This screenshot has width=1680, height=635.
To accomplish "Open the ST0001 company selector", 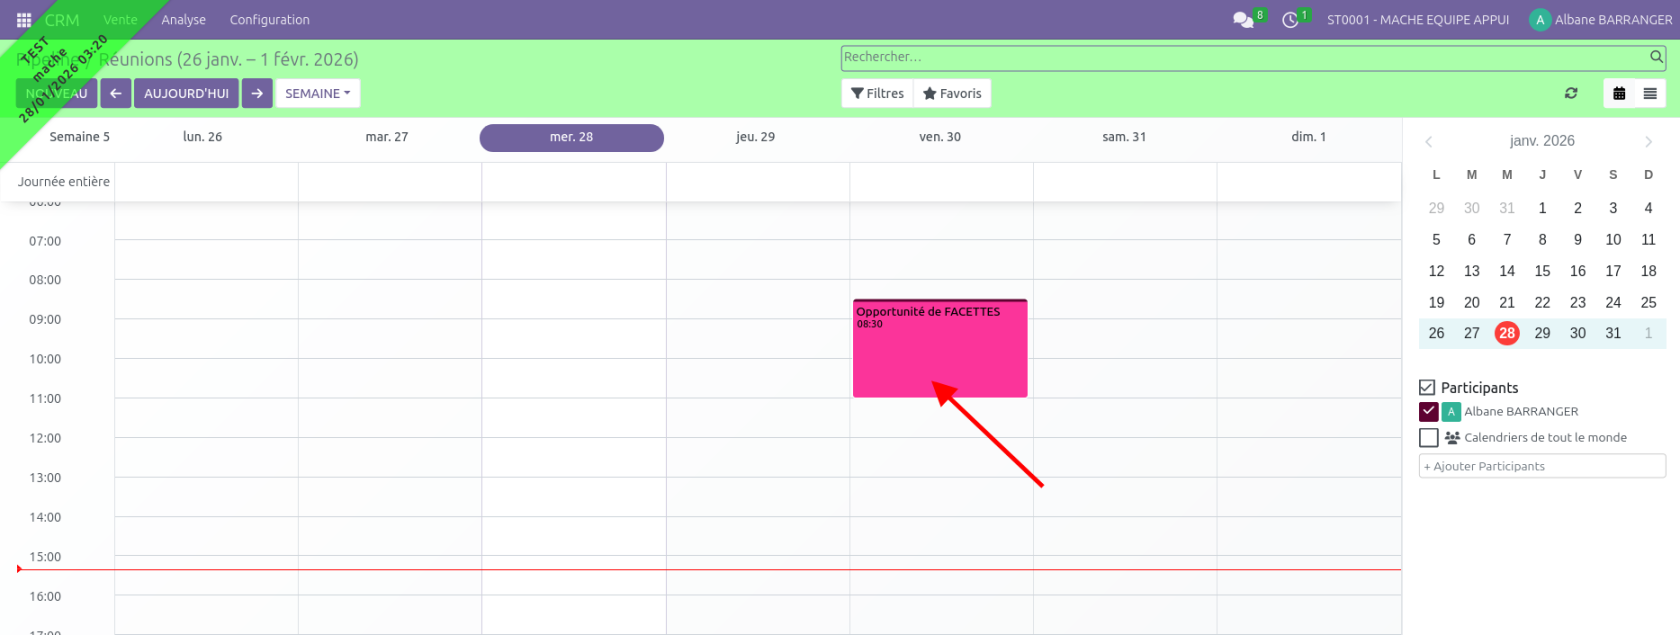I will point(1417,20).
